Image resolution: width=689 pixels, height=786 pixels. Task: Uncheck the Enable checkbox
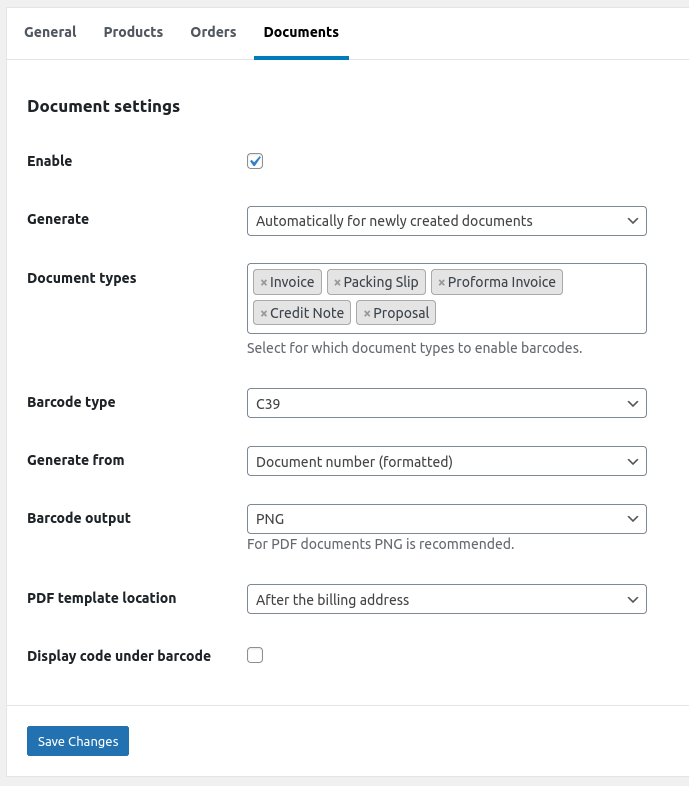pyautogui.click(x=255, y=161)
